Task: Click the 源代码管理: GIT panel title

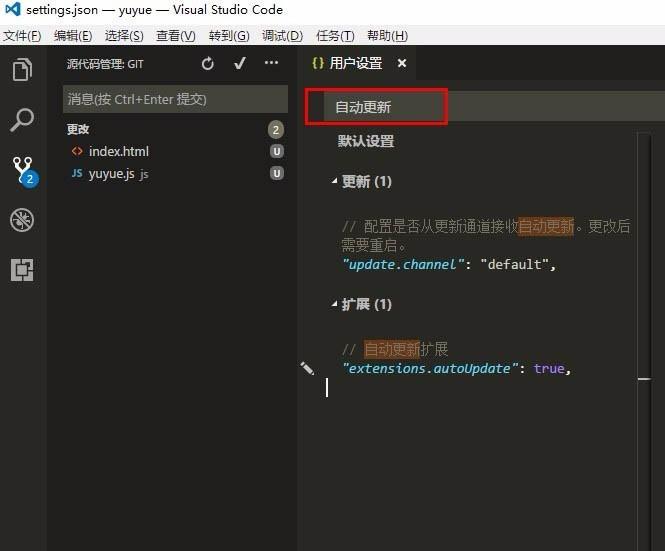Action: click(x=105, y=64)
